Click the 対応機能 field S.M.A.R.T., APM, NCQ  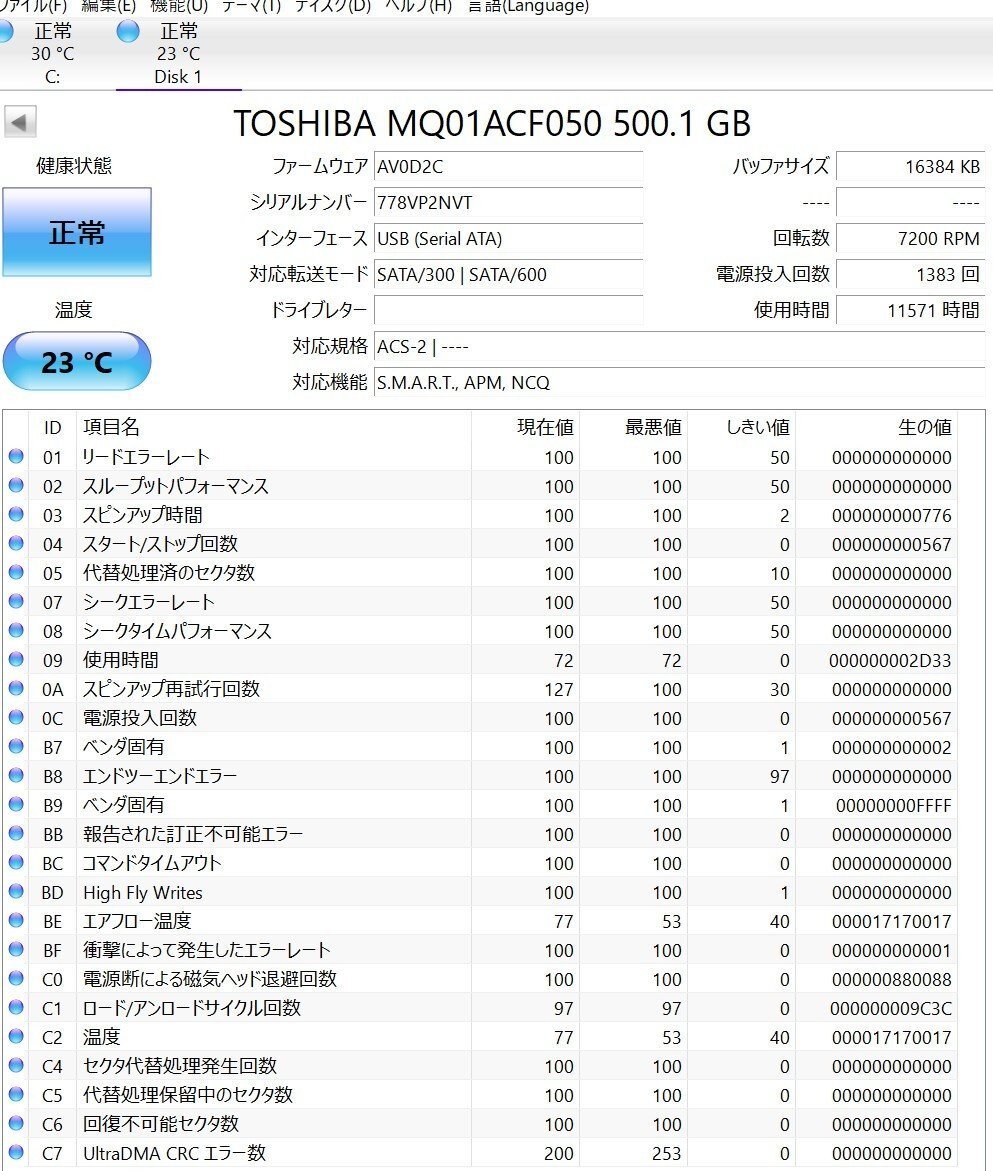tap(679, 382)
